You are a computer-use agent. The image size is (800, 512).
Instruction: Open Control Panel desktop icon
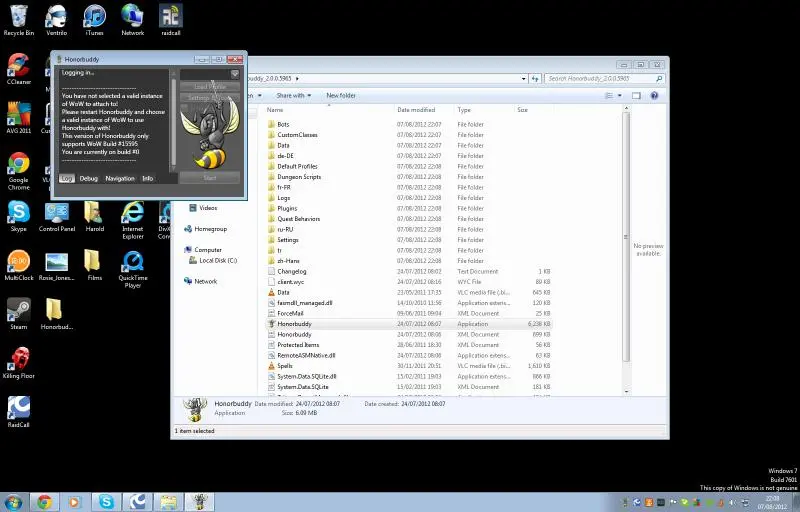(57, 216)
